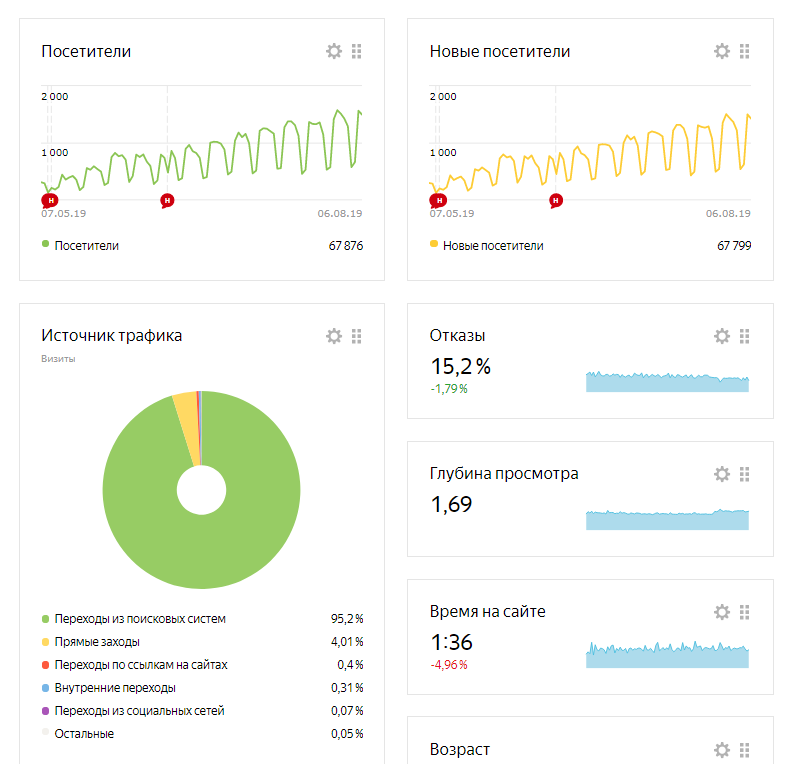
Task: Open gear settings of Источник трафика widget
Action: 334,336
